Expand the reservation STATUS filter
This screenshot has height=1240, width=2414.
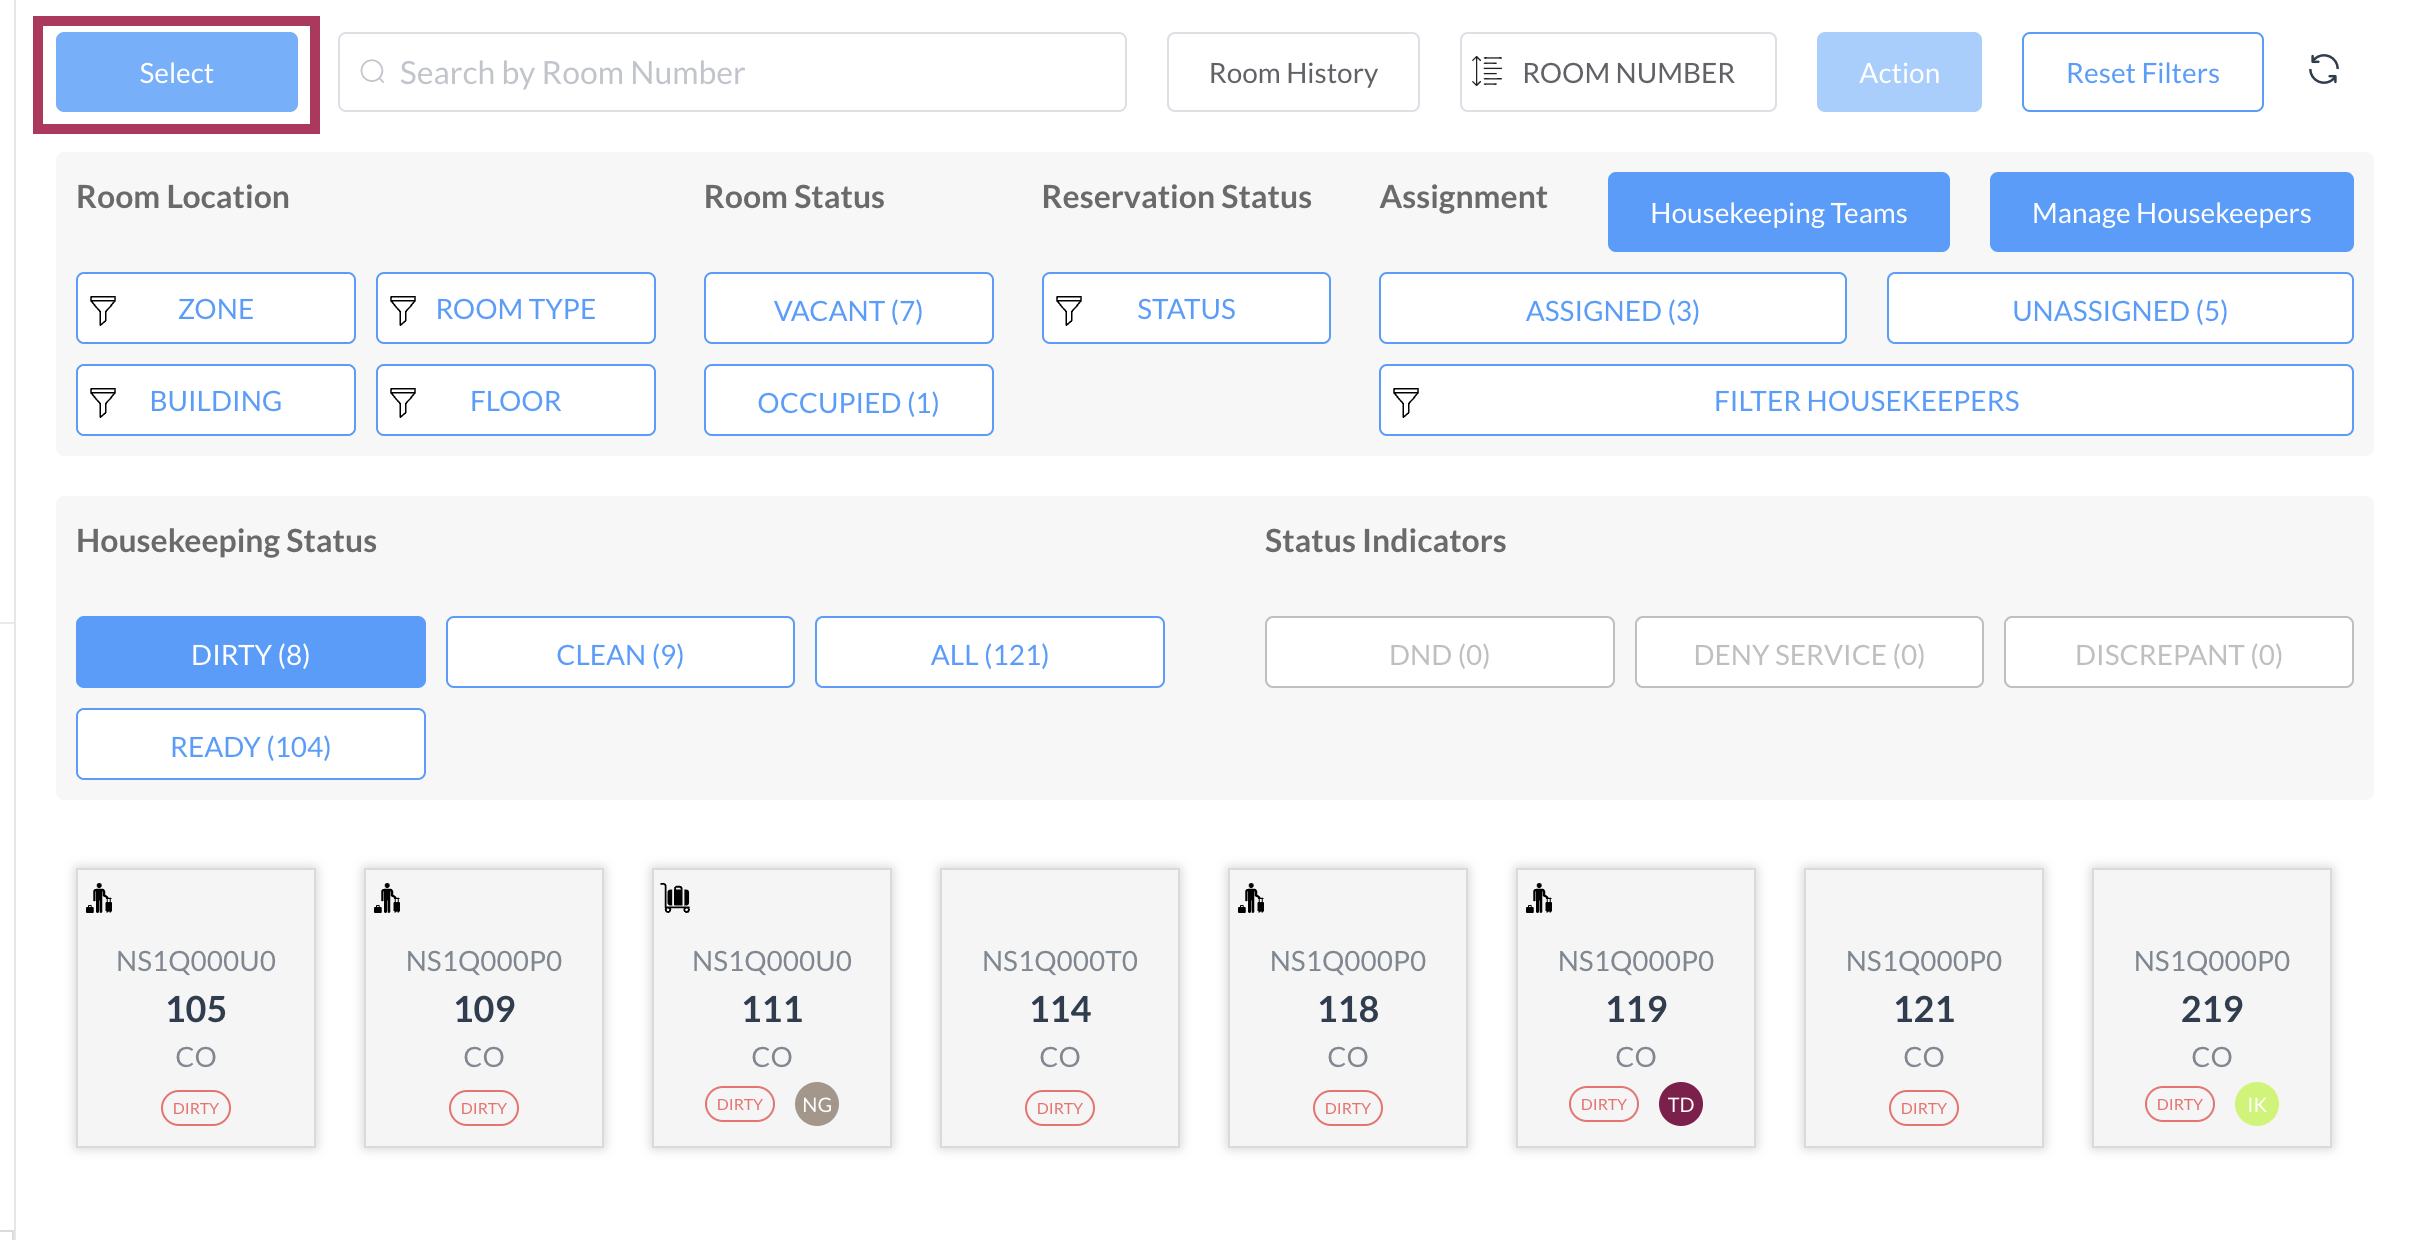(x=1185, y=309)
